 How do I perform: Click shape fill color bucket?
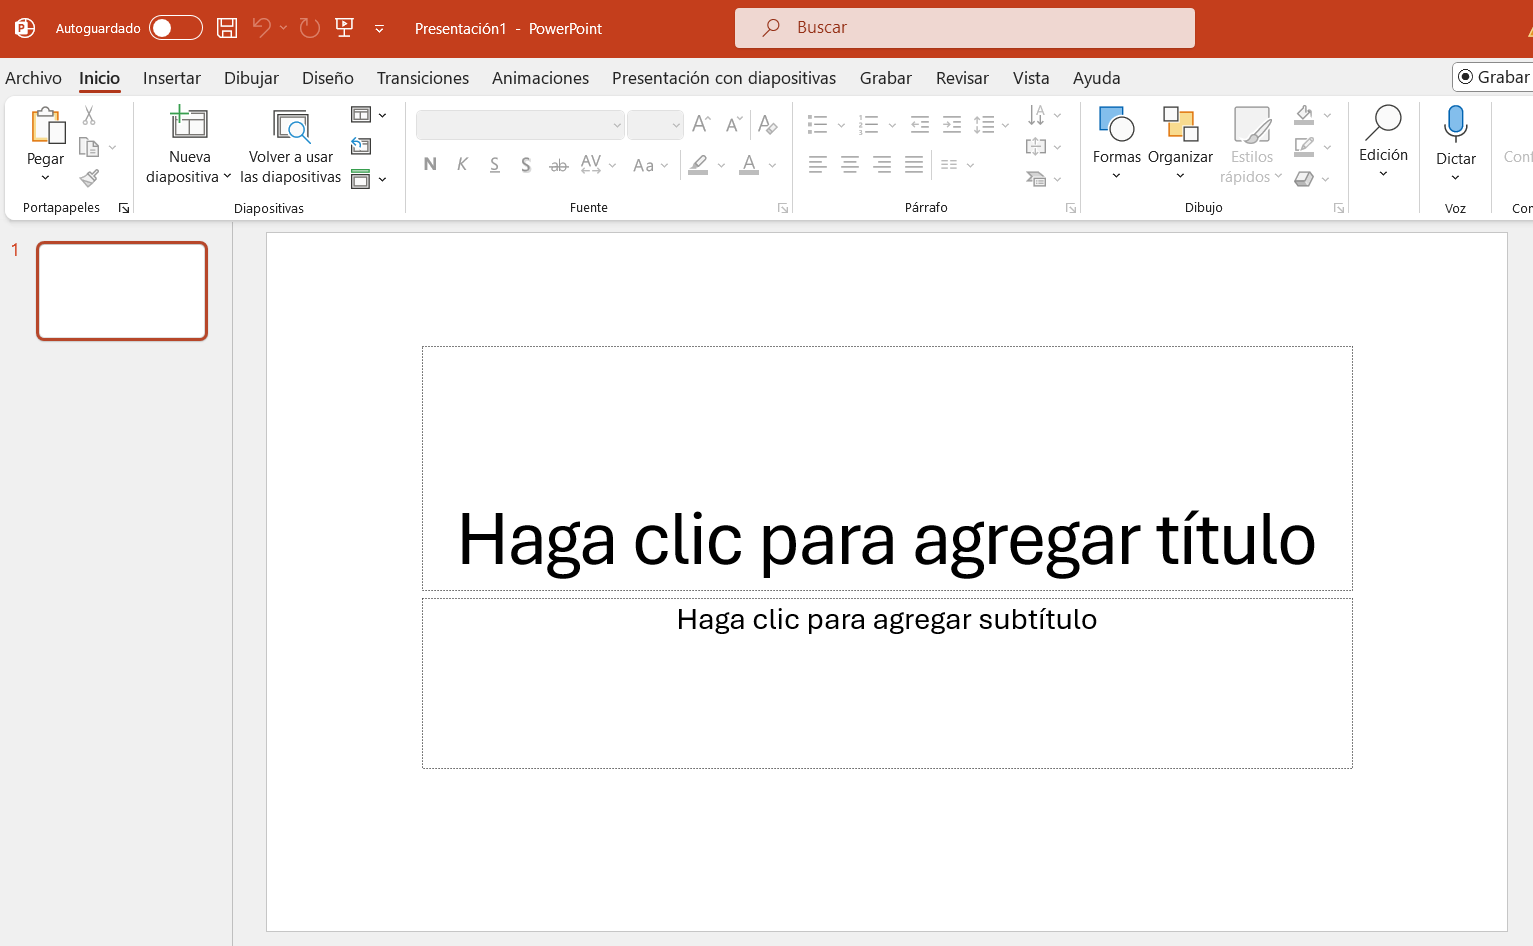point(1304,115)
